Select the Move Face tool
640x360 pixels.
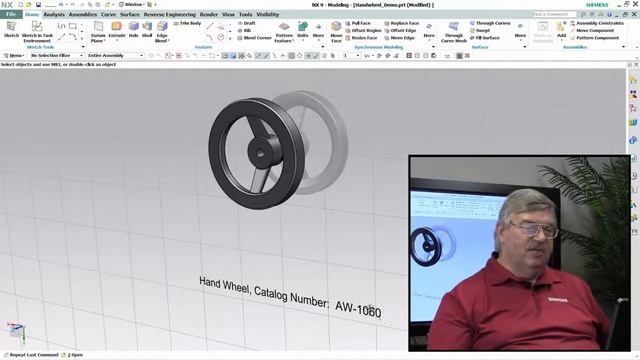pyautogui.click(x=336, y=32)
